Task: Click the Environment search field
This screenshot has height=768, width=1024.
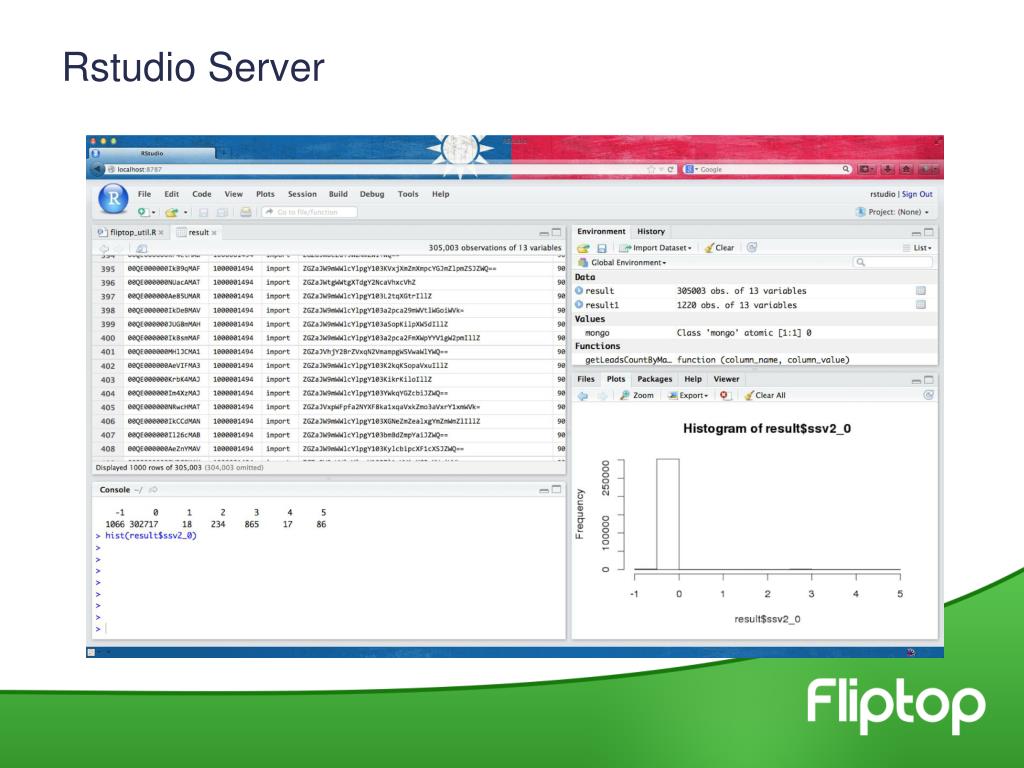Action: pos(893,263)
